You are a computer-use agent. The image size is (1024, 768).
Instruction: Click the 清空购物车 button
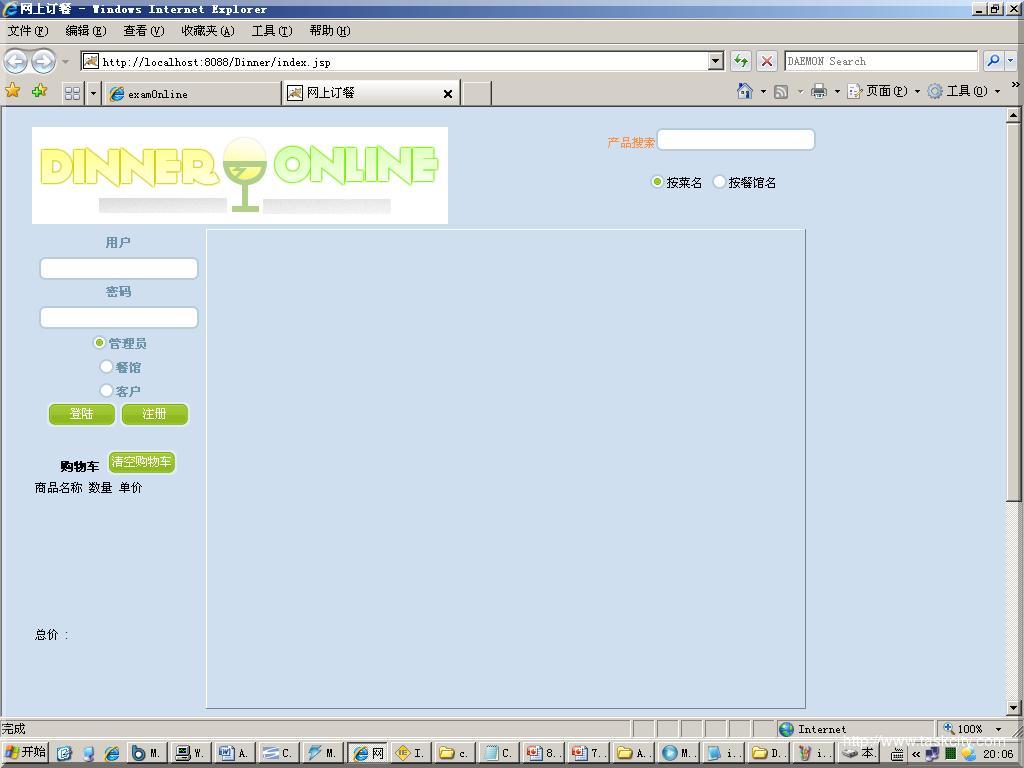point(142,462)
